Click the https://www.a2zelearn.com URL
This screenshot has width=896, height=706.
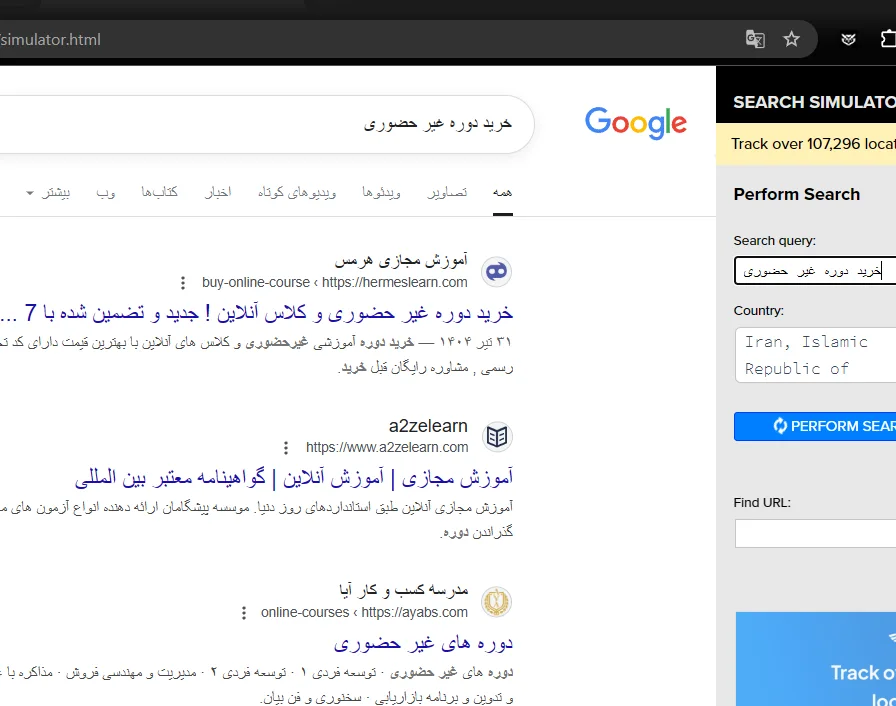click(x=387, y=447)
